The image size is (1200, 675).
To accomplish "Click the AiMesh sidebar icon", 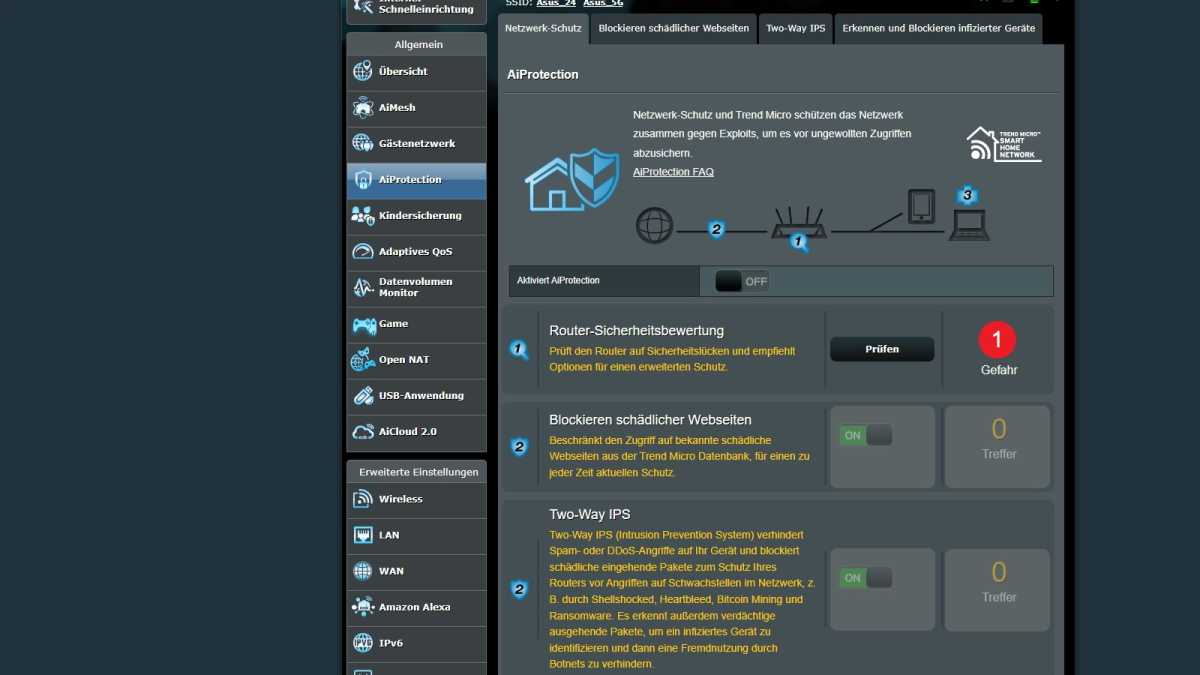I will pyautogui.click(x=363, y=108).
